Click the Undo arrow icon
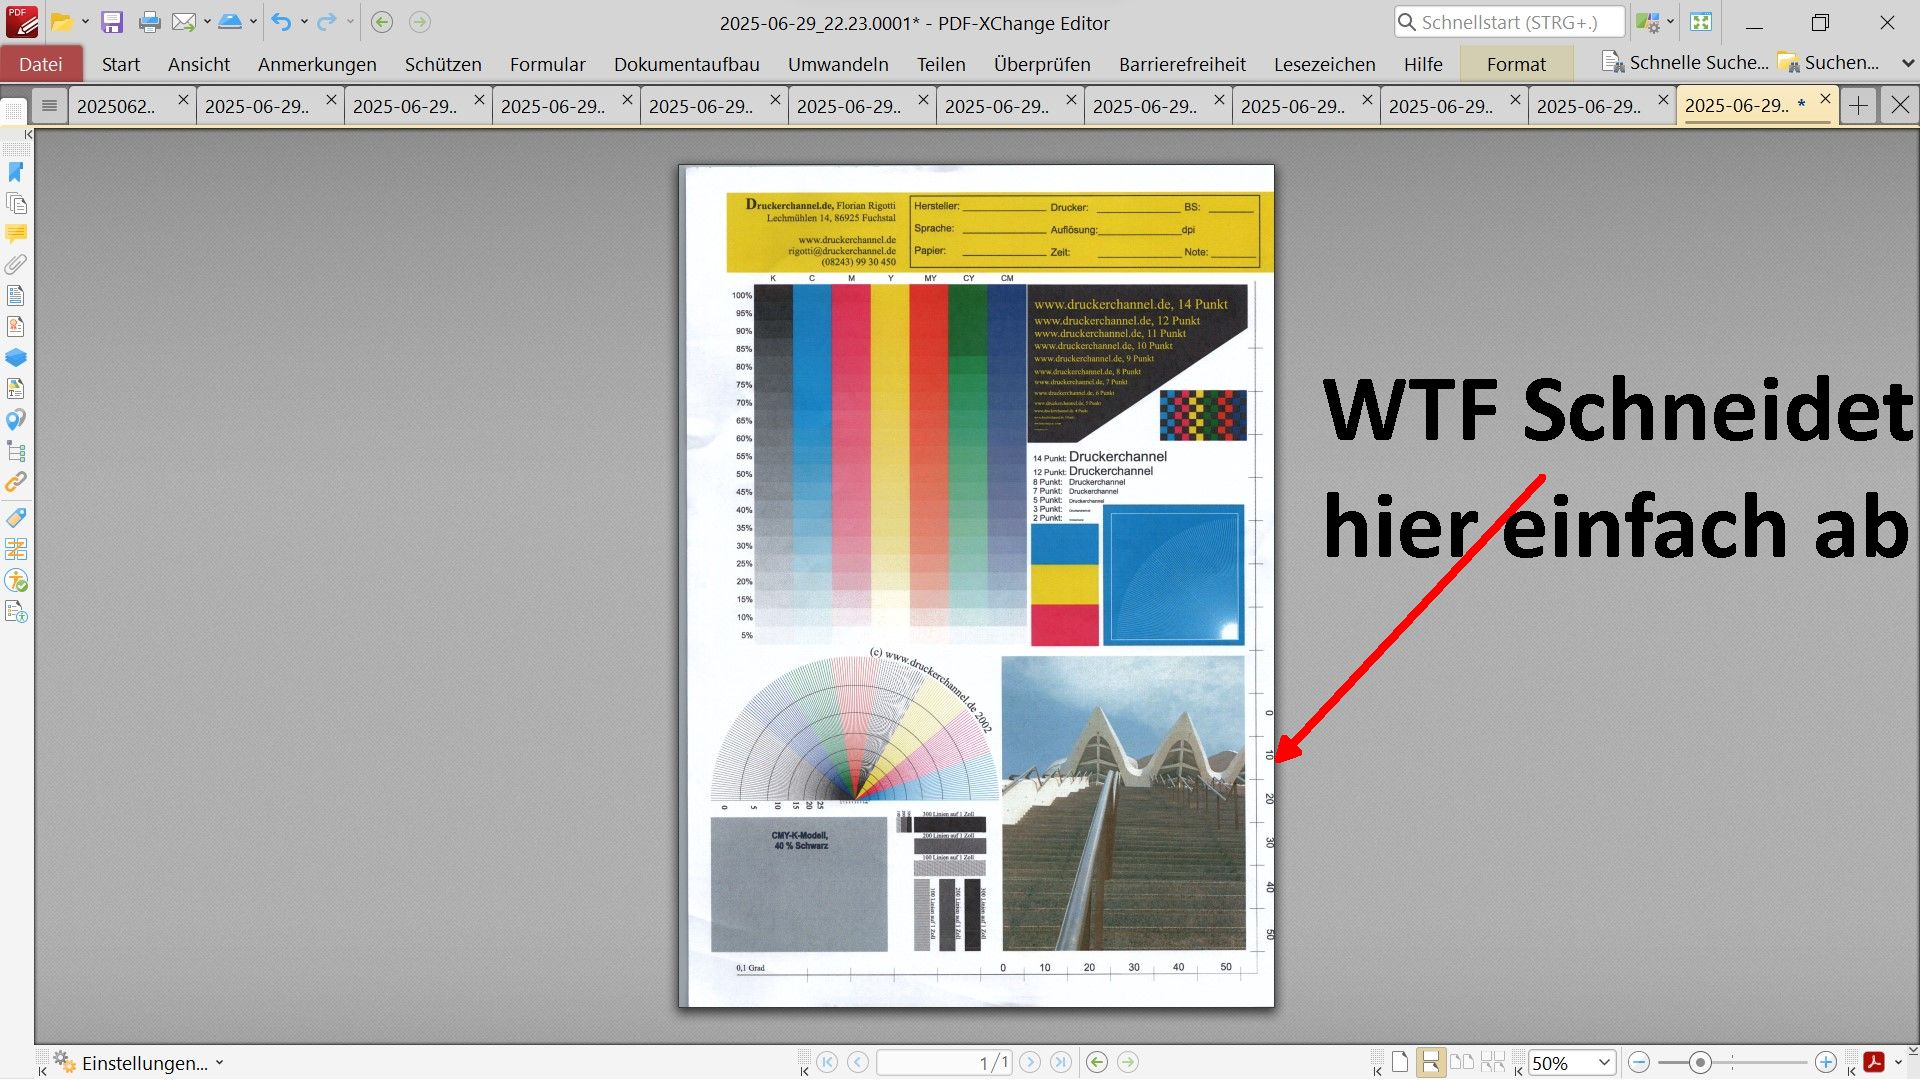The height and width of the screenshot is (1080, 1920). click(x=281, y=22)
